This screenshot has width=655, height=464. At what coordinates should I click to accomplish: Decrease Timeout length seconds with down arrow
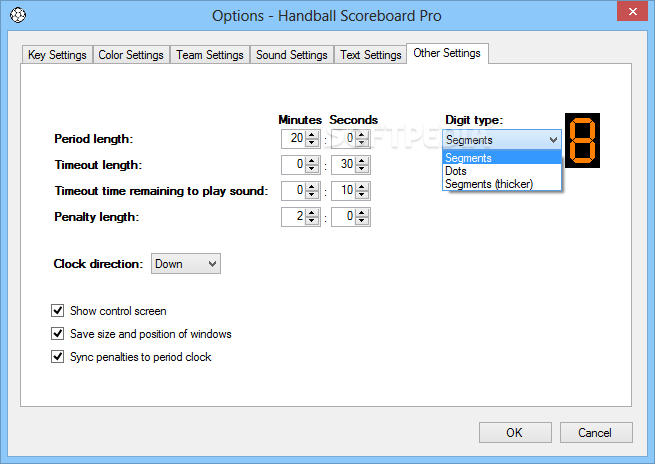pyautogui.click(x=362, y=169)
